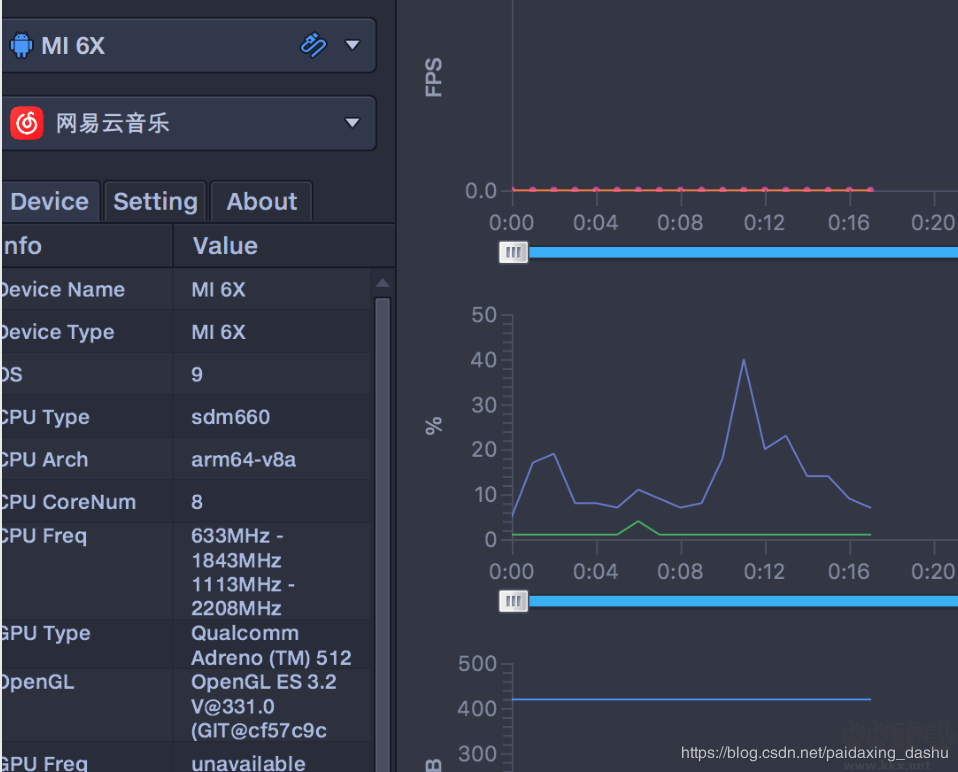Click the USB connection icon in device selector
Screen dimensions: 958x772
coord(313,45)
